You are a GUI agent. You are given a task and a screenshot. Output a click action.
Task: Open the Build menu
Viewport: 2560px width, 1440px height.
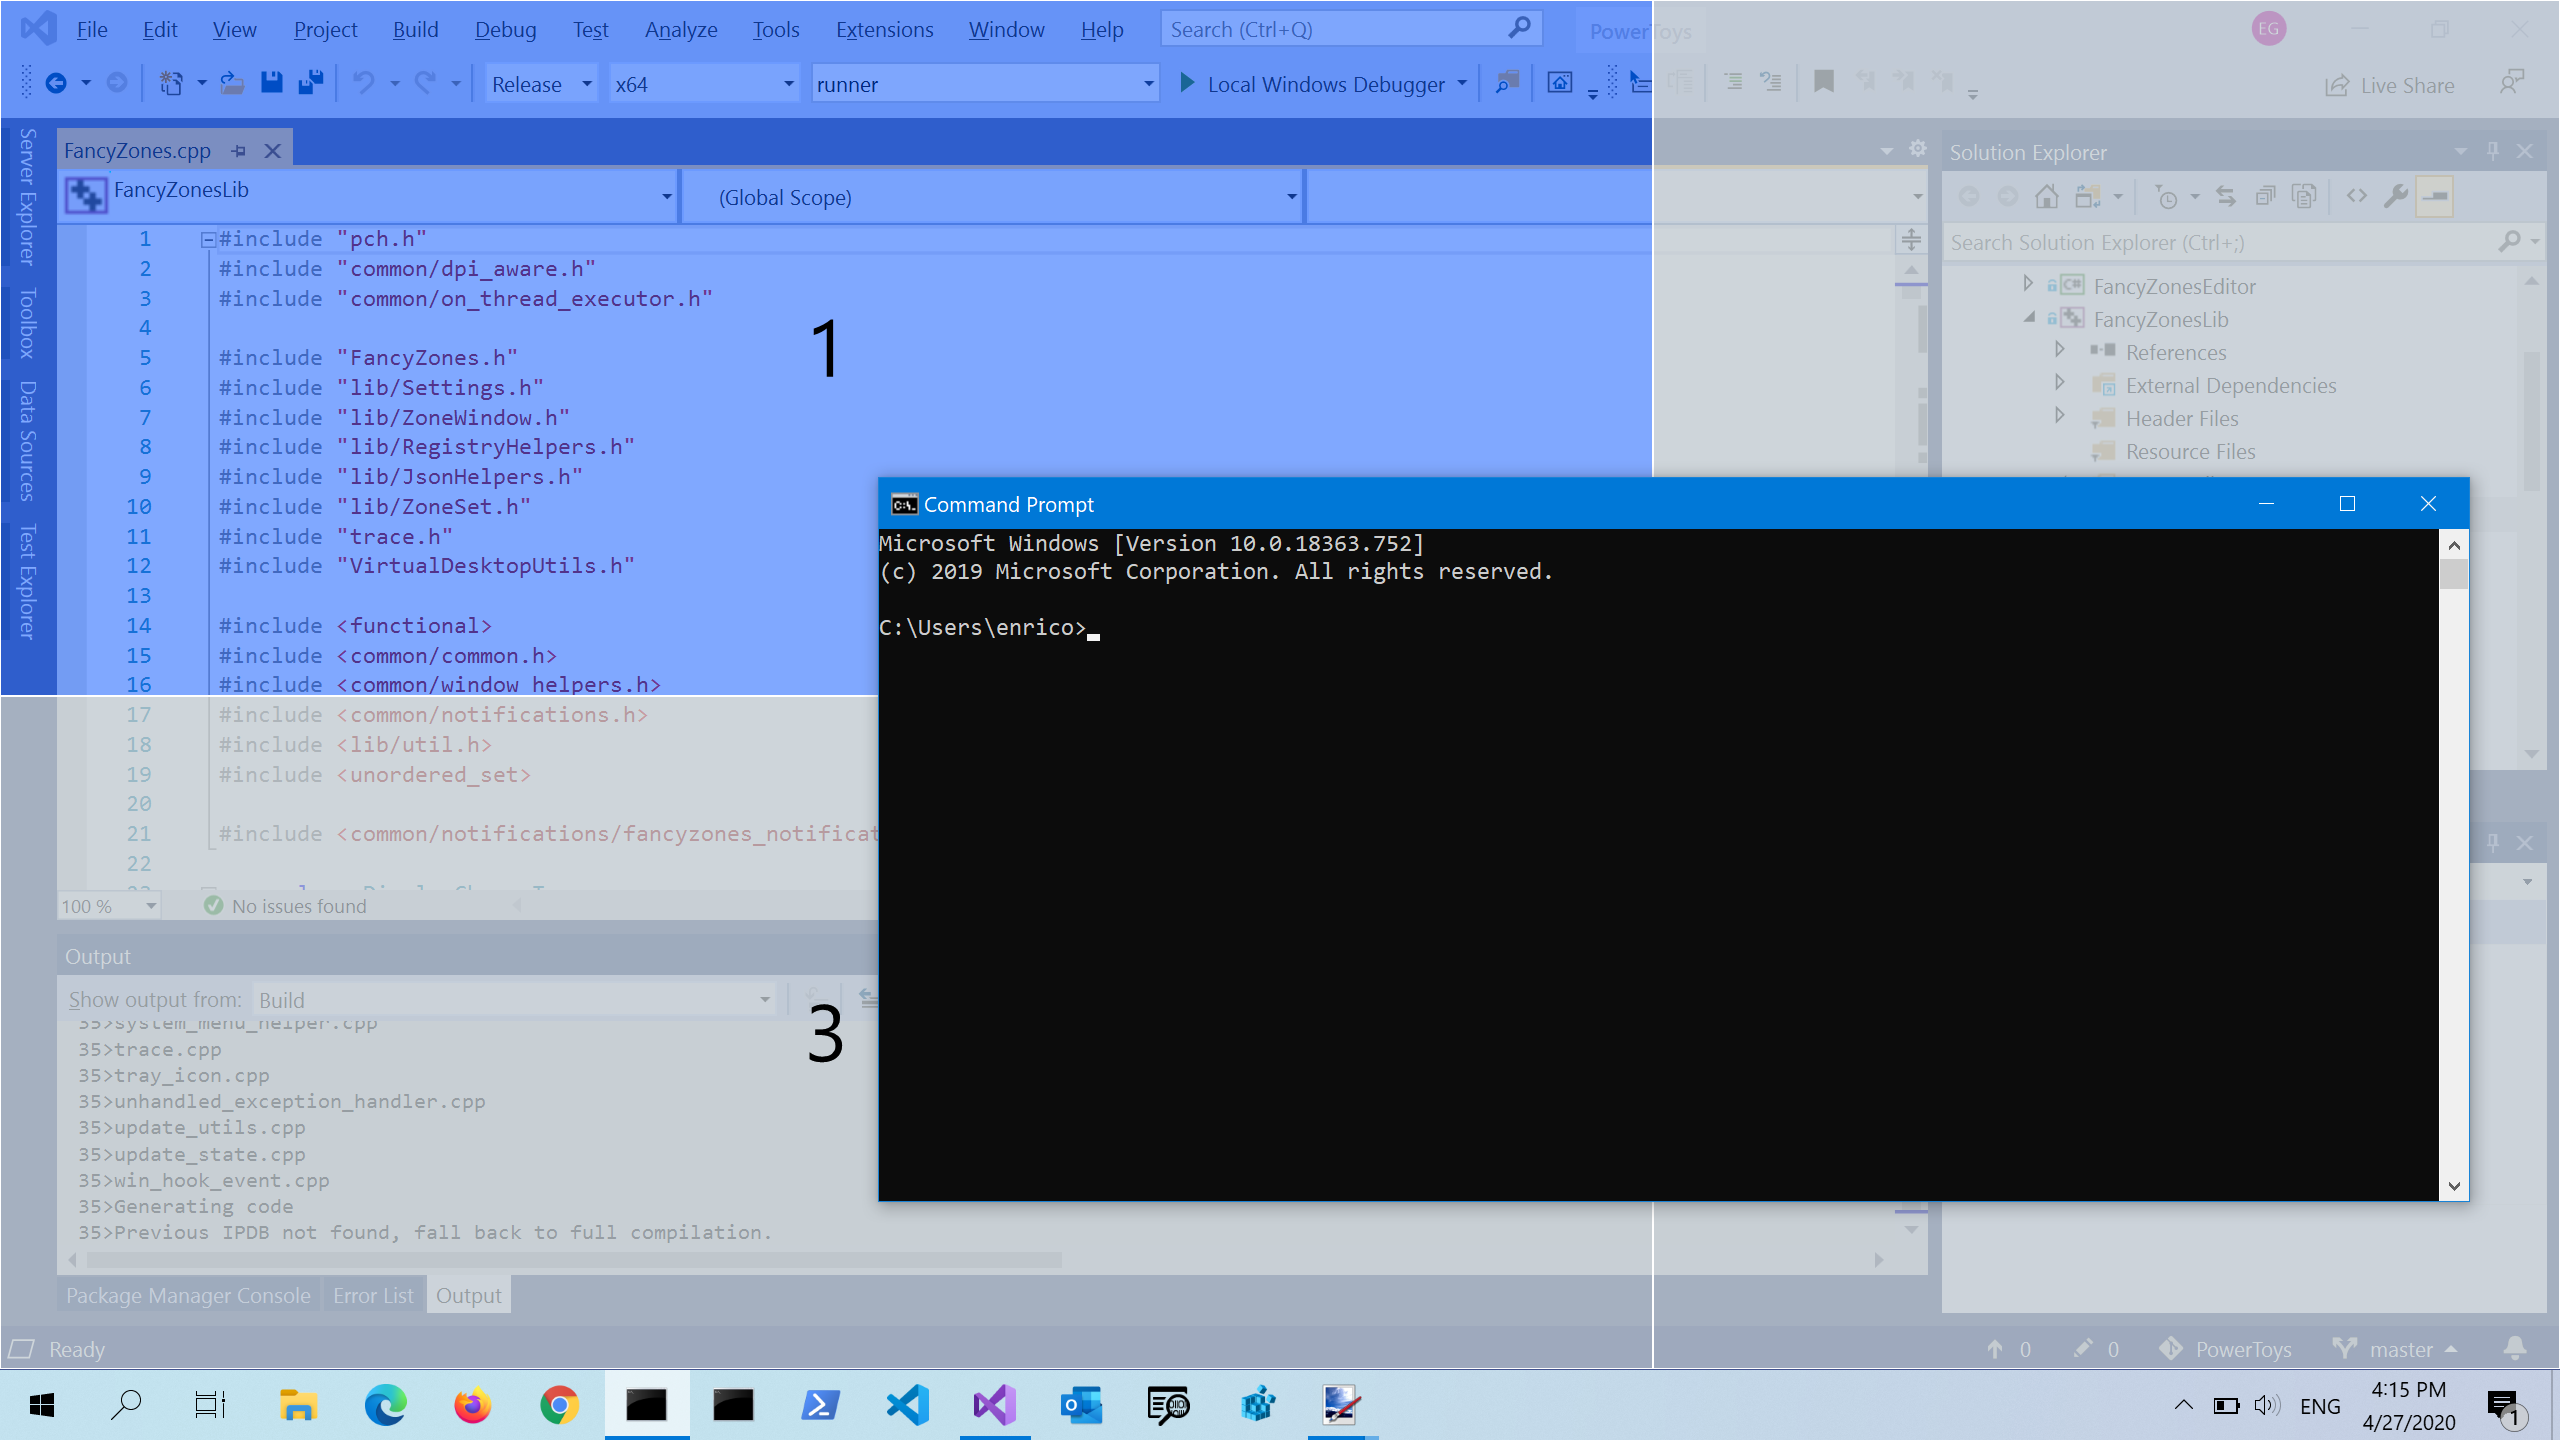click(x=415, y=28)
